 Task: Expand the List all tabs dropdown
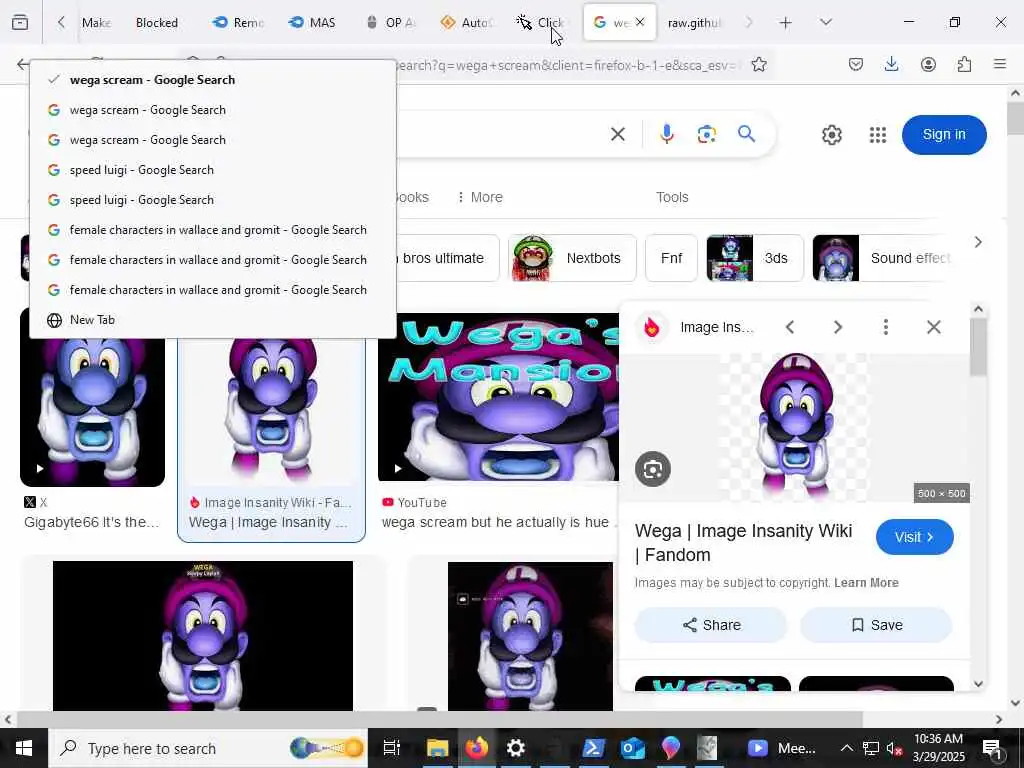(825, 23)
